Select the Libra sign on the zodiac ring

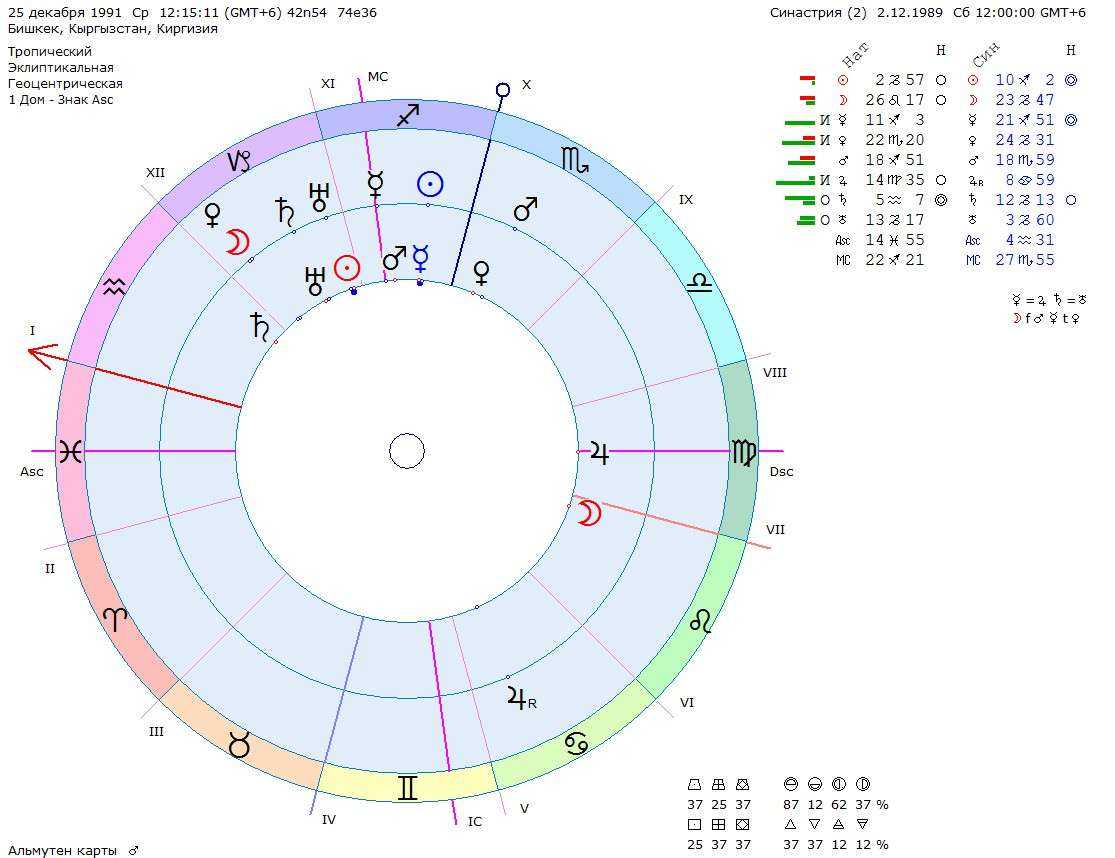700,284
